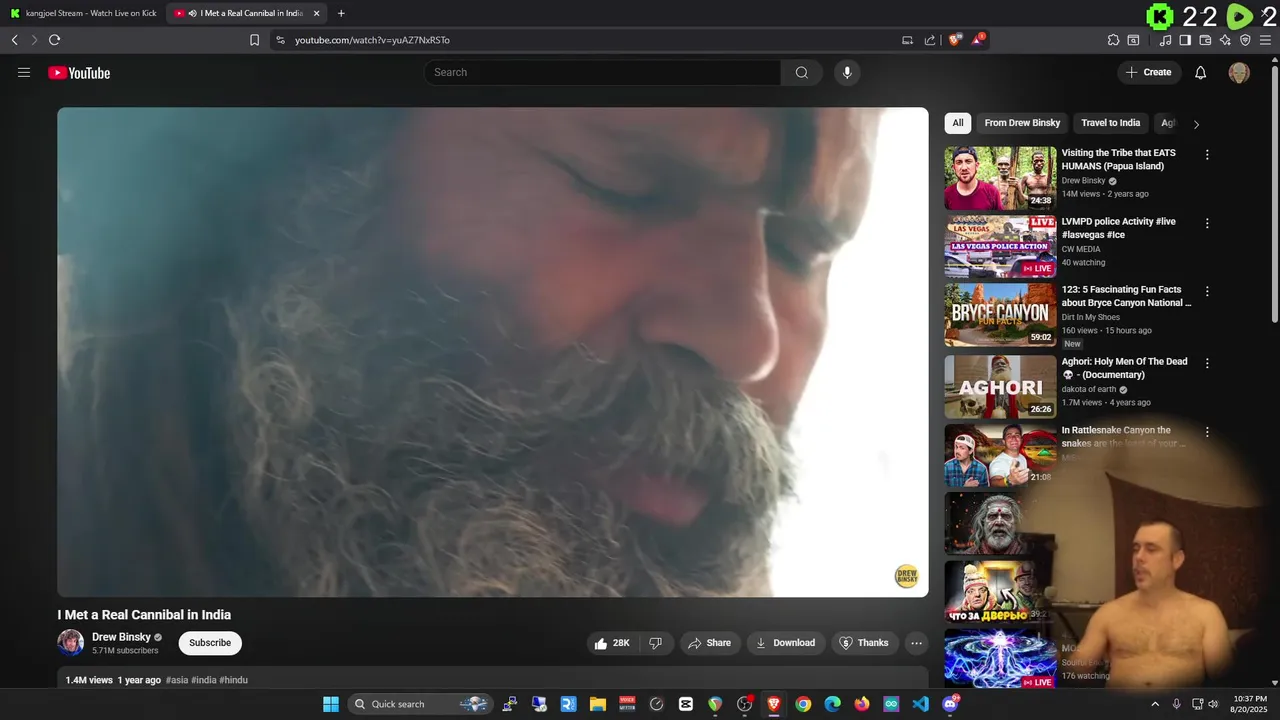
Task: Open the account avatar menu
Action: [1239, 72]
